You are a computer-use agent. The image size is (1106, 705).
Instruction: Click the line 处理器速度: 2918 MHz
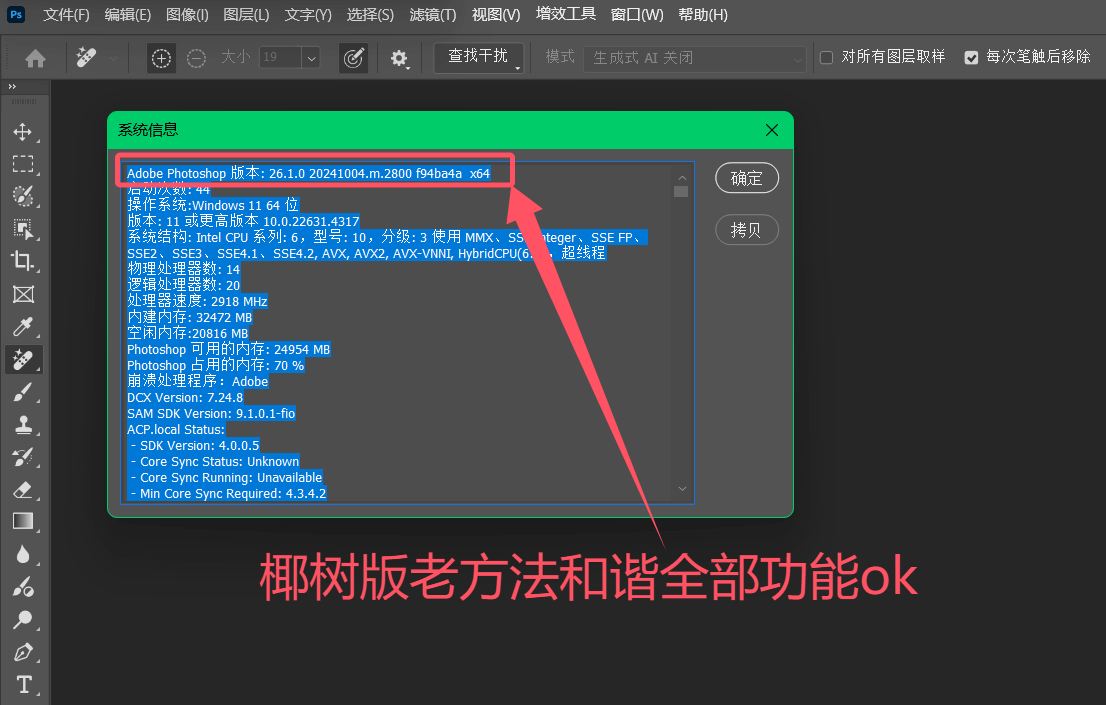tap(198, 301)
